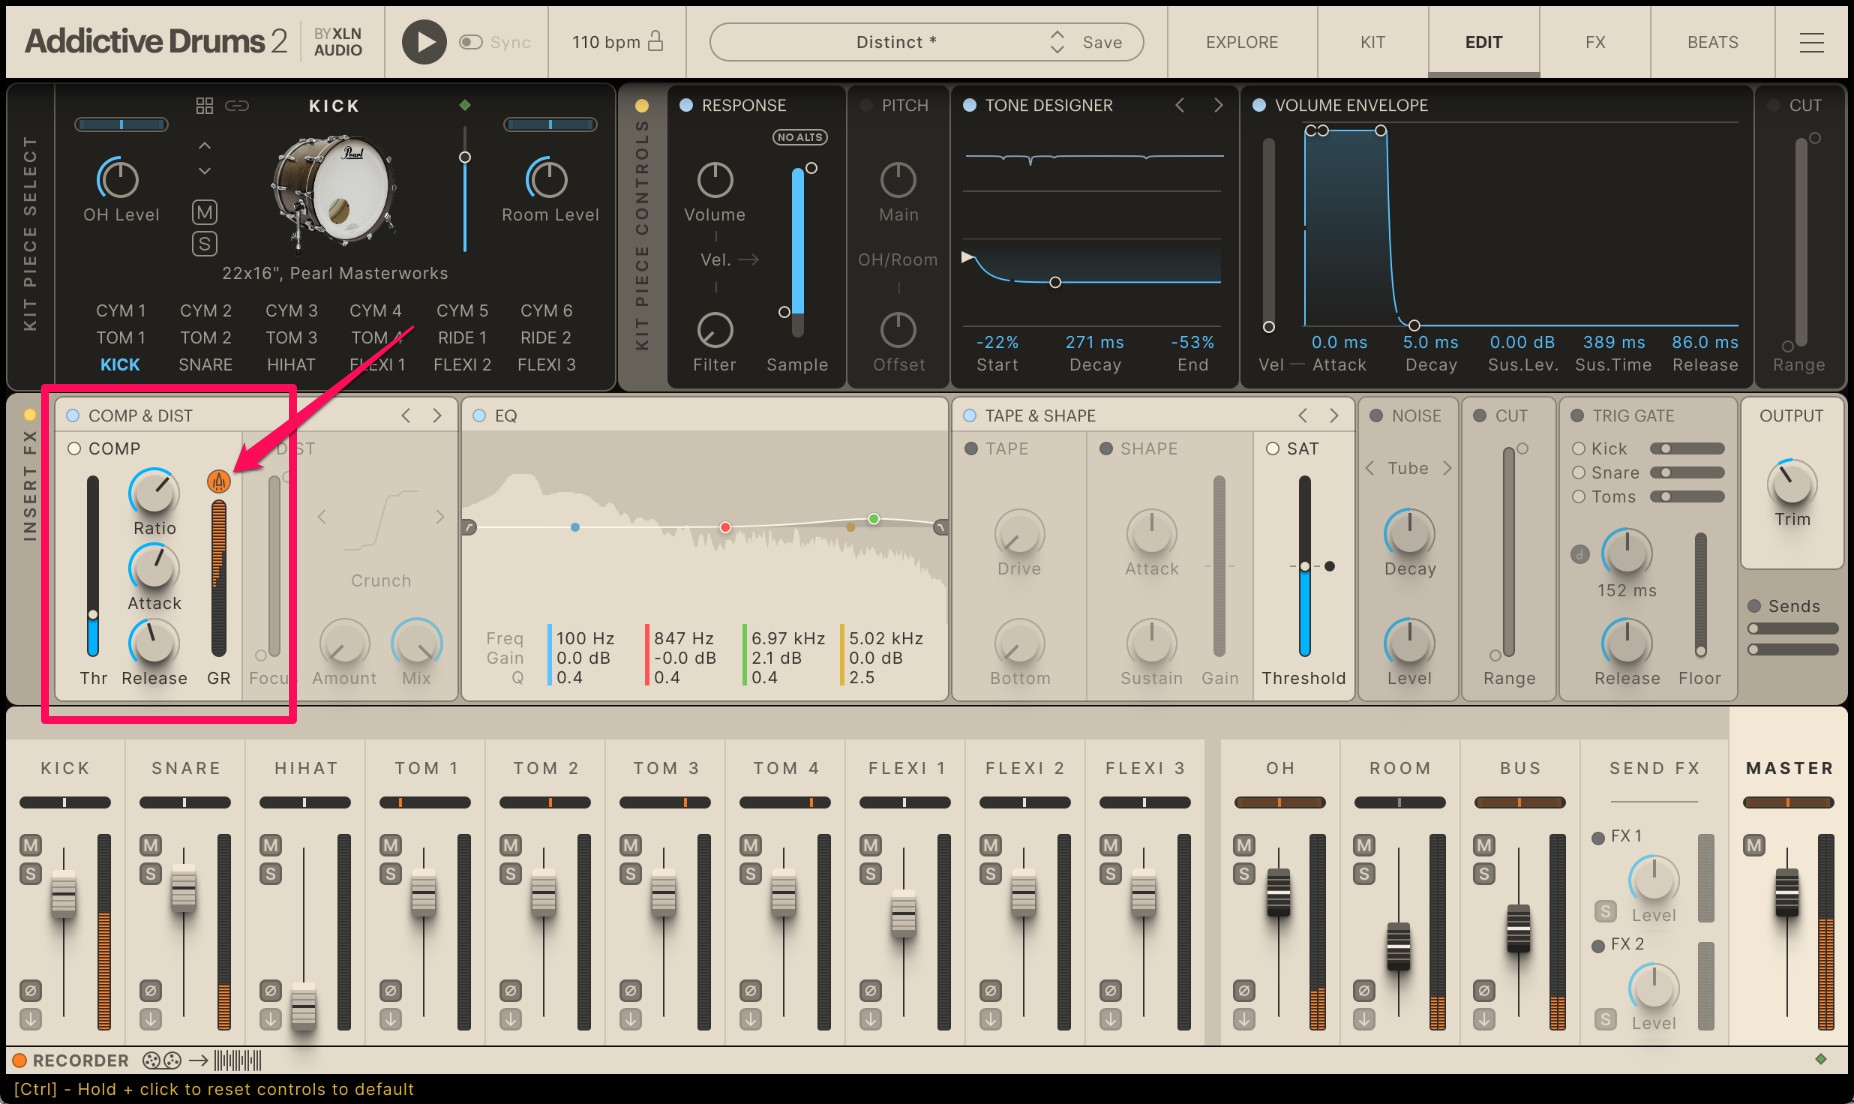Solo the FX 2 send

1605,1019
